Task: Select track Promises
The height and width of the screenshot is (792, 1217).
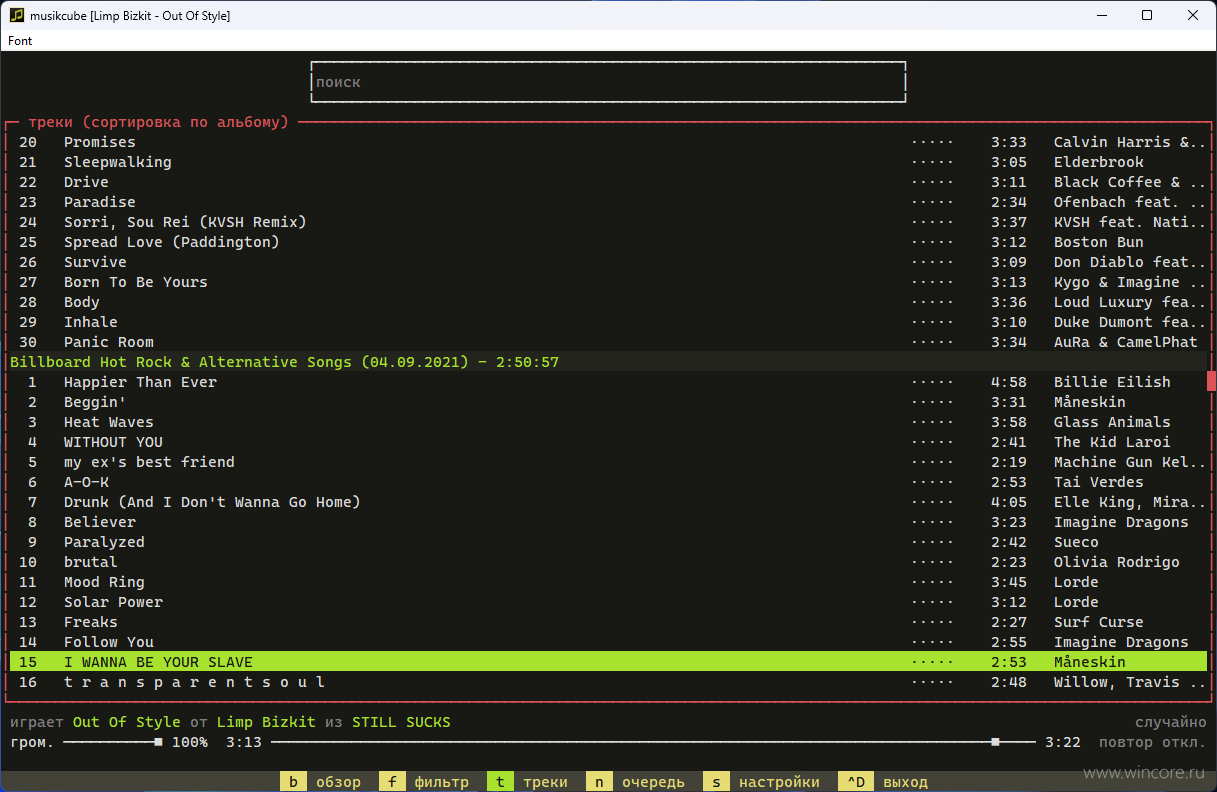Action: (608, 142)
